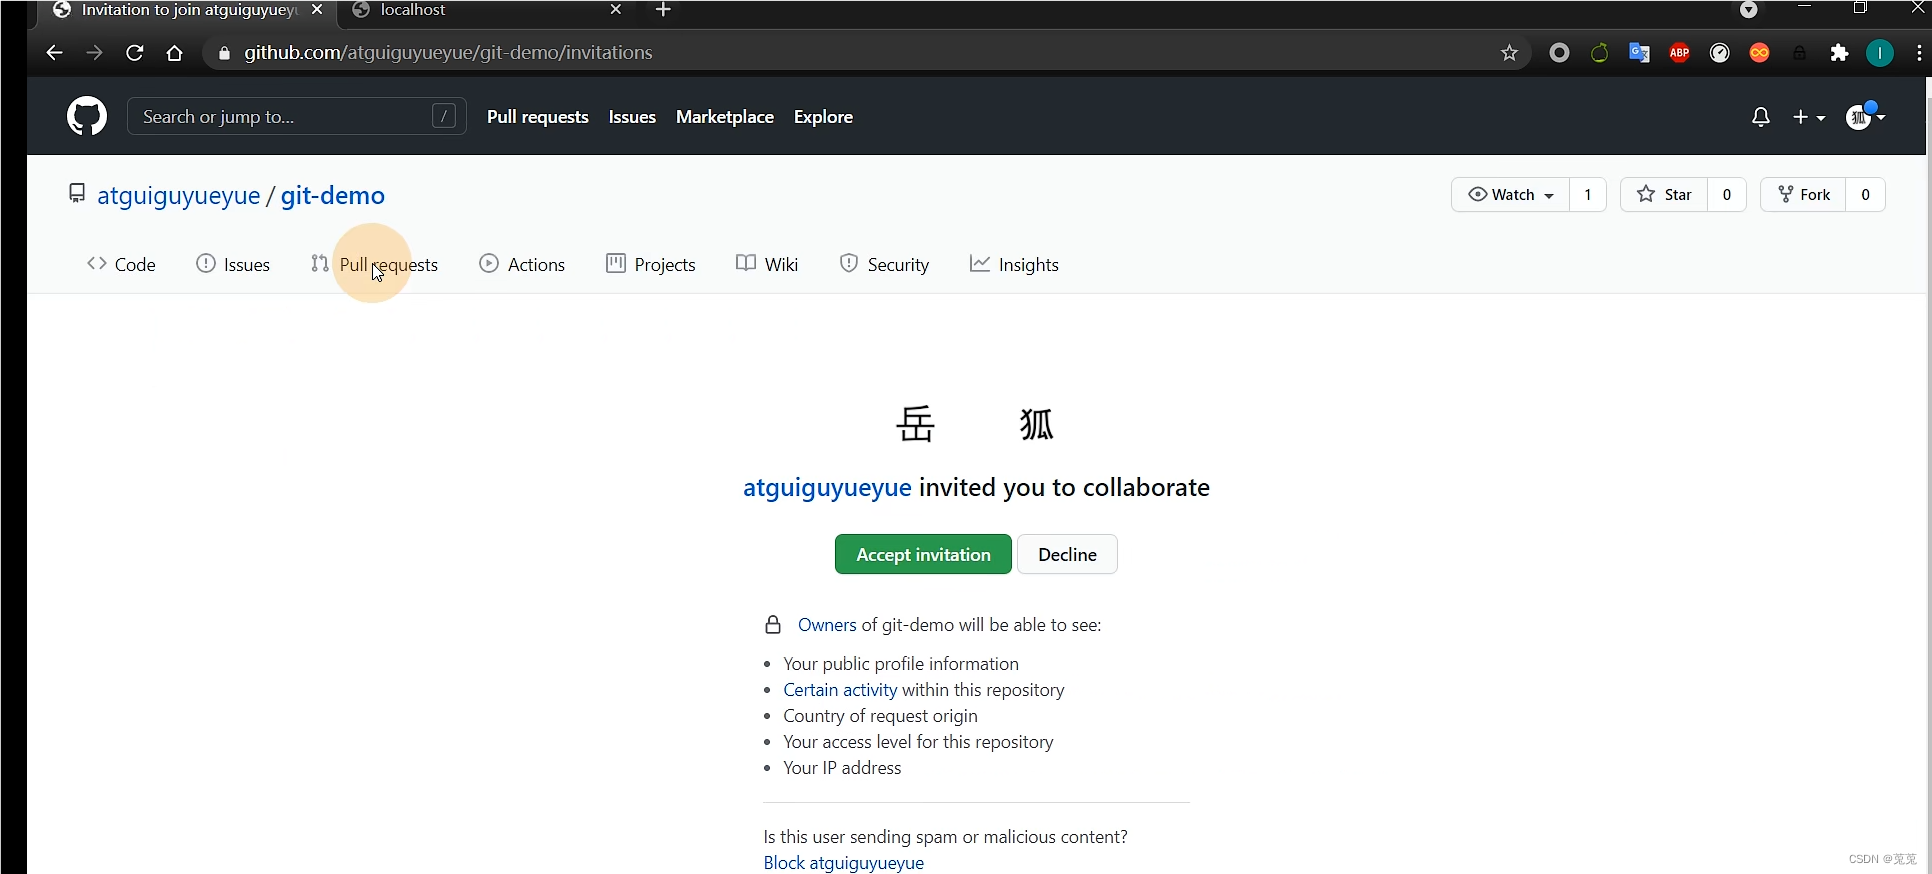Click the browser address bar URL
Screen dimensions: 1932x874
[449, 53]
